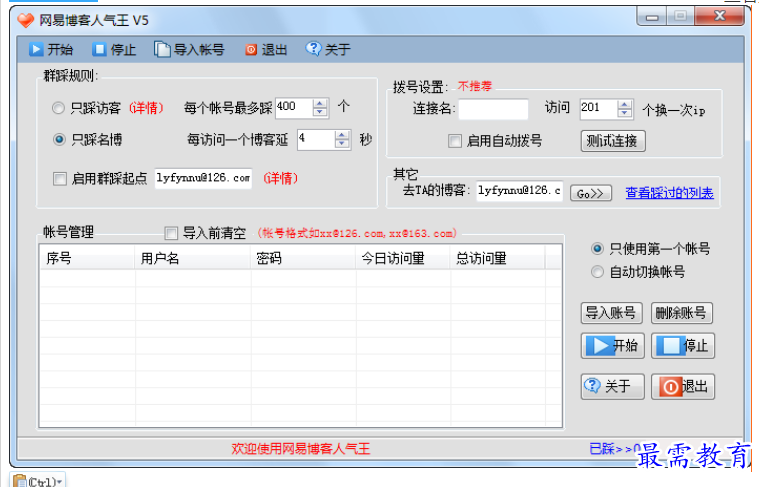Increase the 访问 count before IP change

tap(625, 104)
